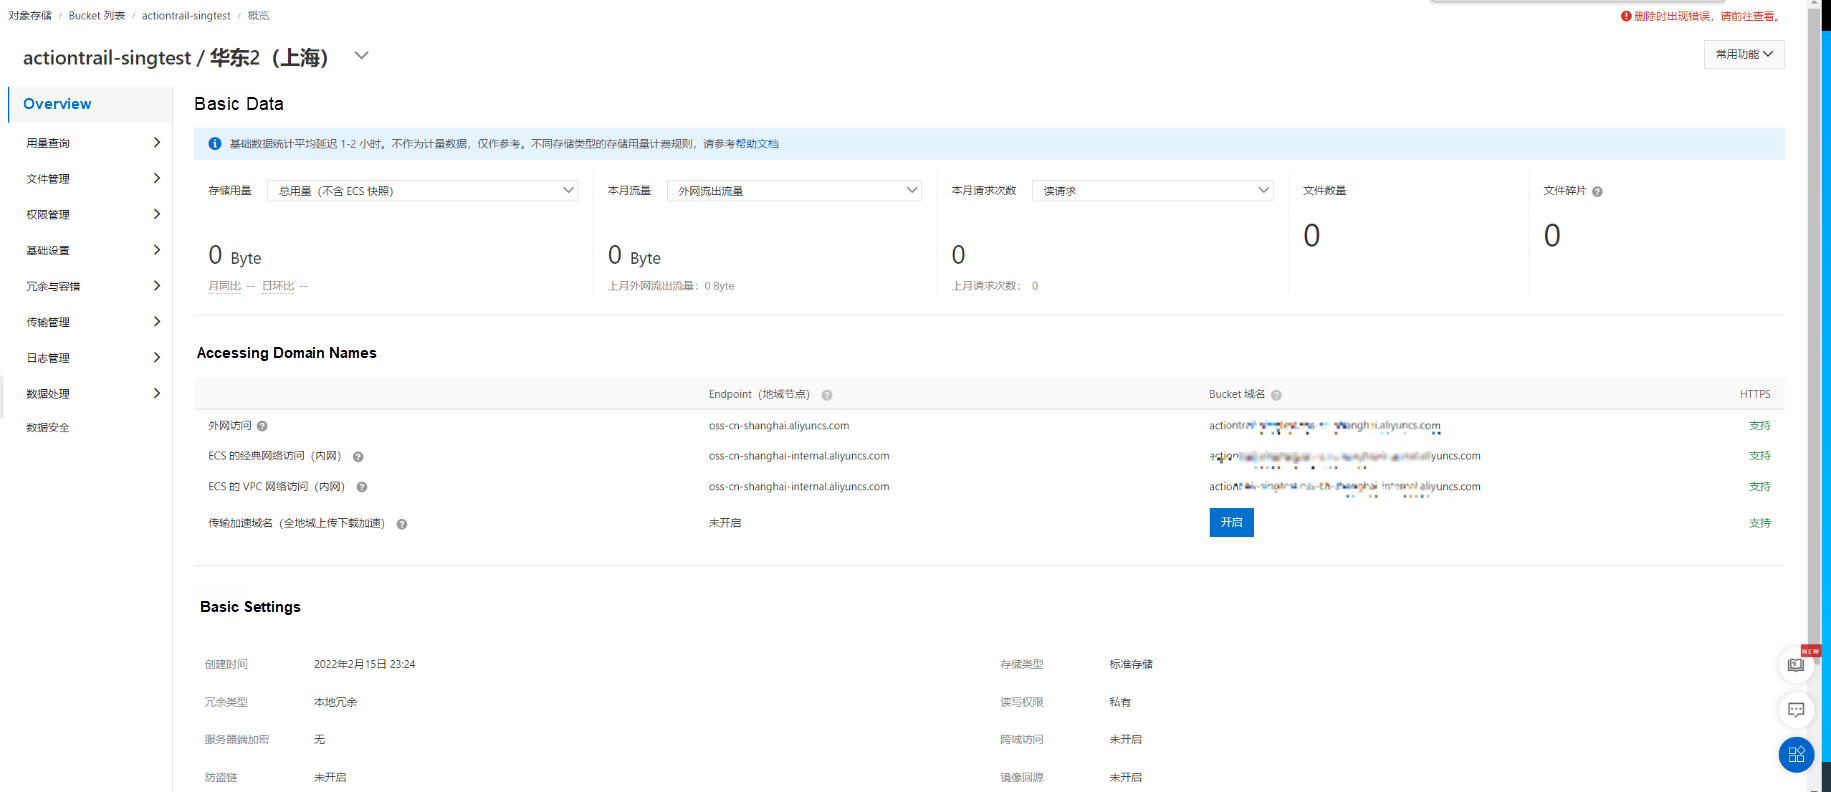The width and height of the screenshot is (1831, 792).
Task: Click the 支持 HTTPS value in 外网访问 row
Action: (1760, 426)
